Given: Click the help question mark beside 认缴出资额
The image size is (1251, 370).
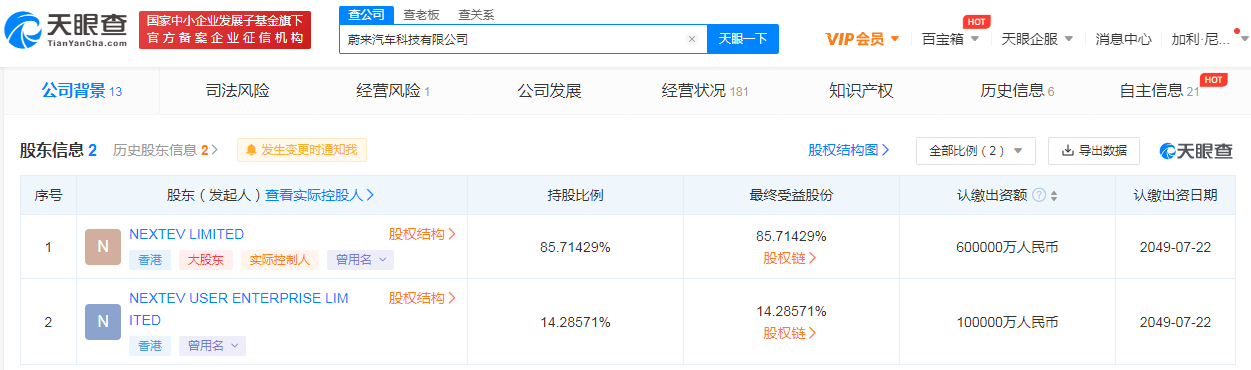Looking at the screenshot, I should (x=1039, y=195).
